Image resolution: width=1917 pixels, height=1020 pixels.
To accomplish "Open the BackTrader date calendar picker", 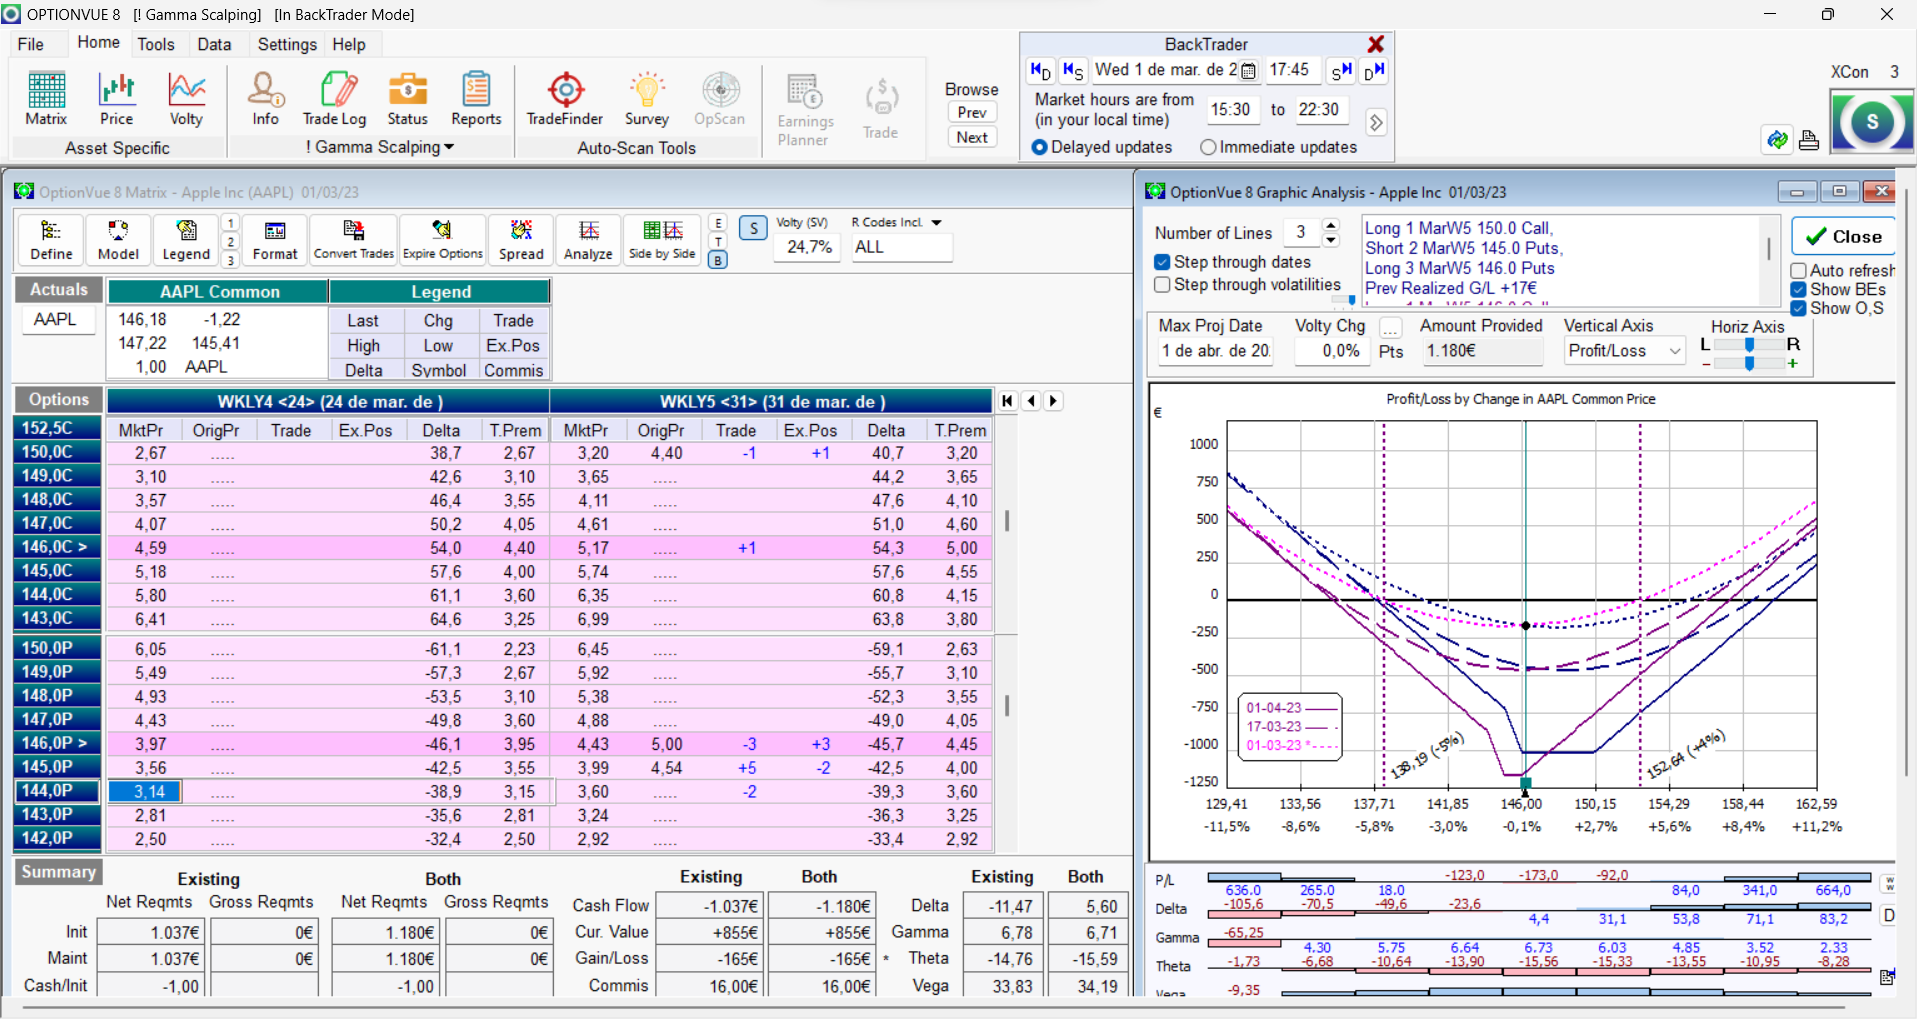I will pyautogui.click(x=1248, y=71).
